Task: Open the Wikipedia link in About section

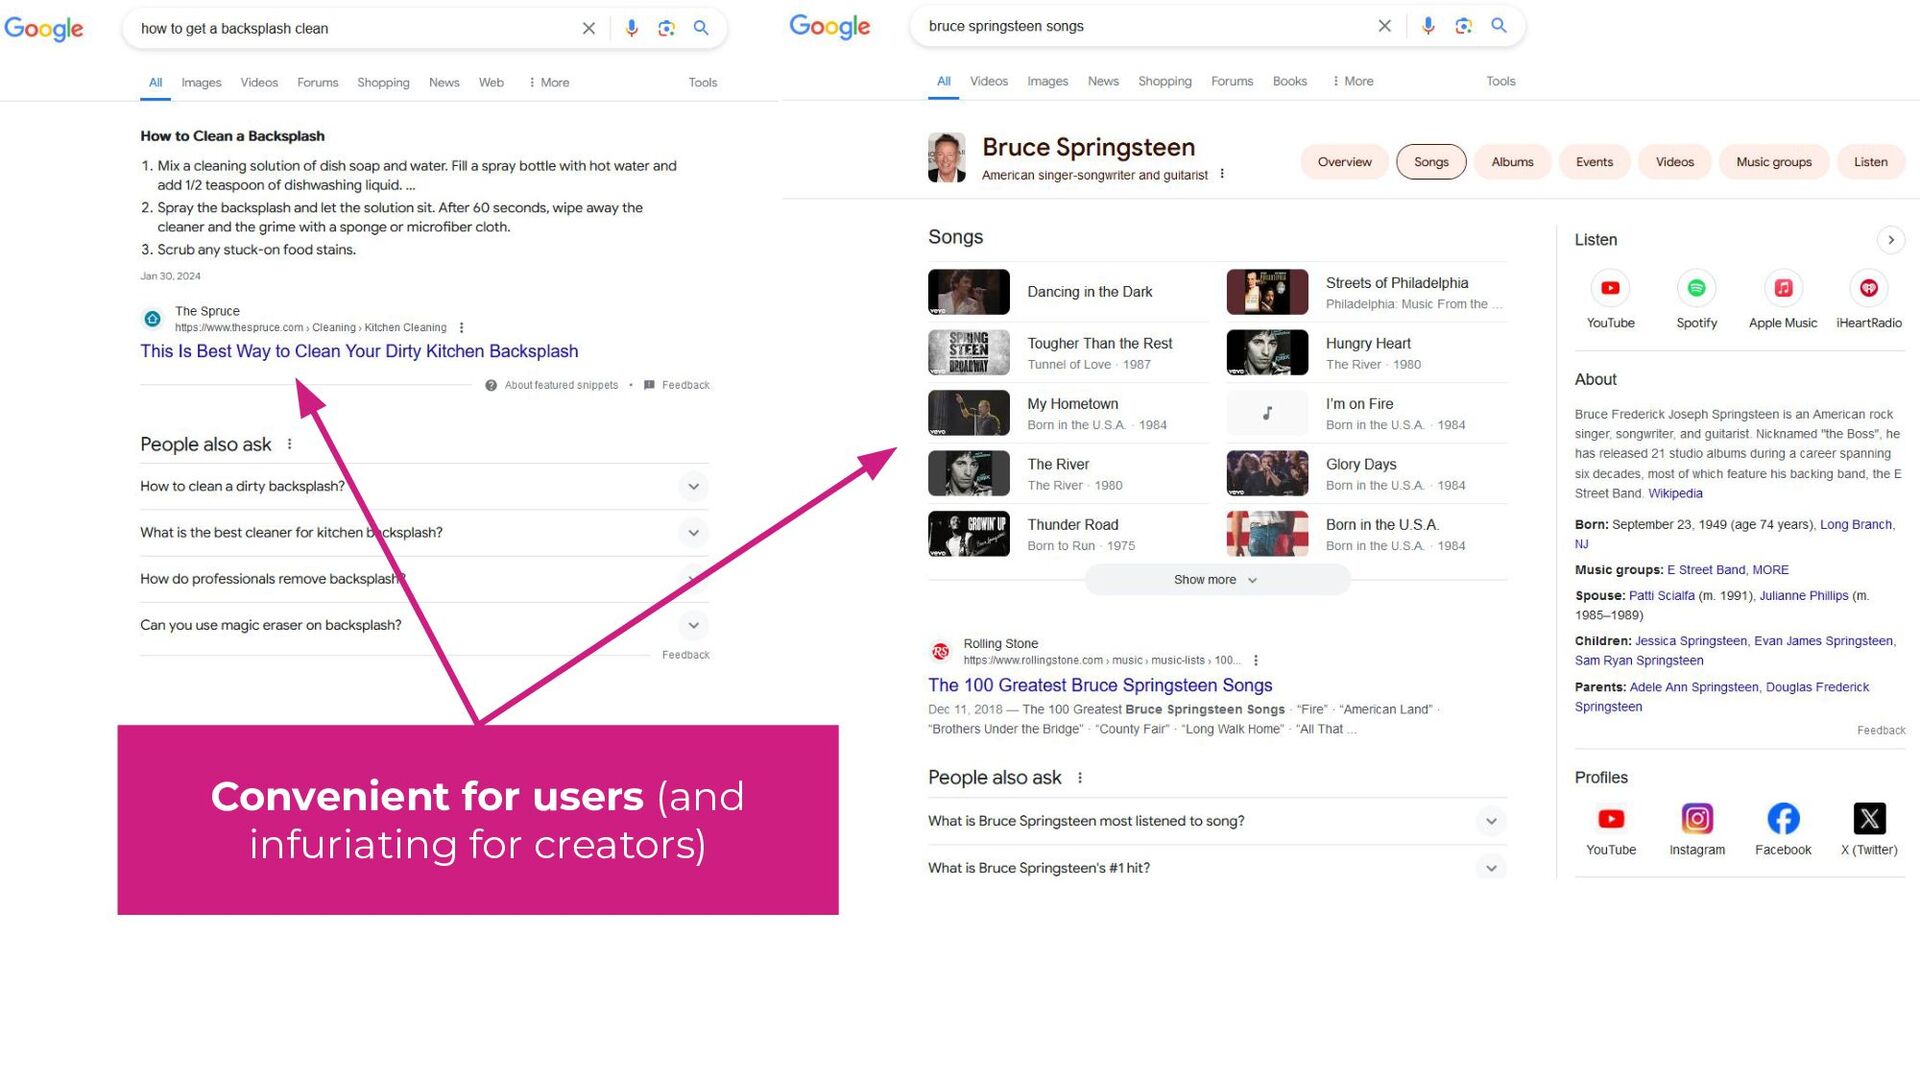Action: pos(1675,494)
